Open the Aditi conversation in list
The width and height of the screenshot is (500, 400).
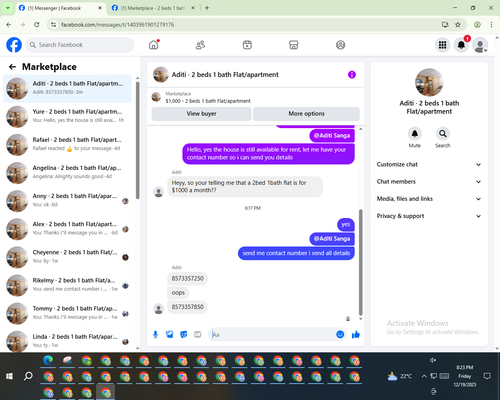[67, 89]
